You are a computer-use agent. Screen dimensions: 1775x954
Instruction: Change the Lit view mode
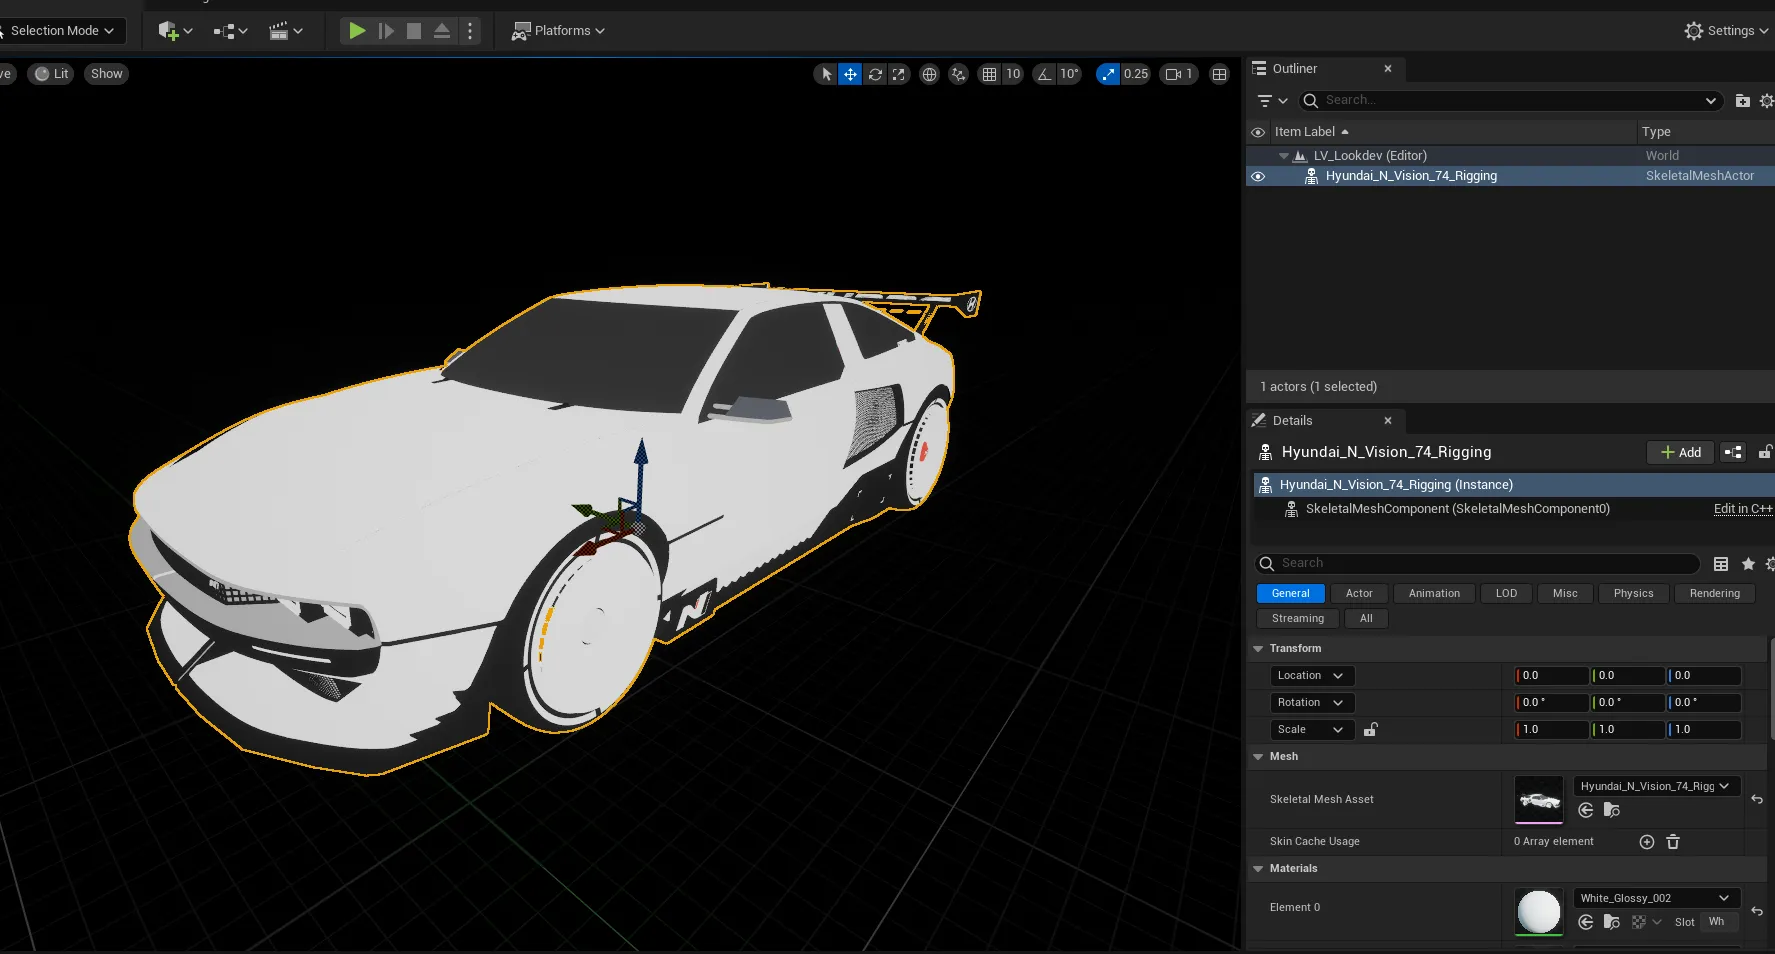coord(51,74)
